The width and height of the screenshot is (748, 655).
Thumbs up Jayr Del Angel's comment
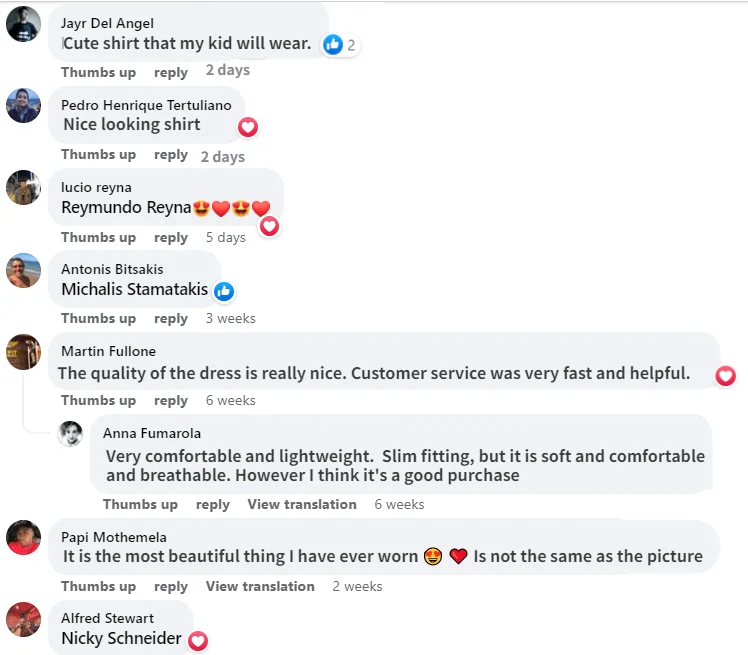click(x=98, y=72)
